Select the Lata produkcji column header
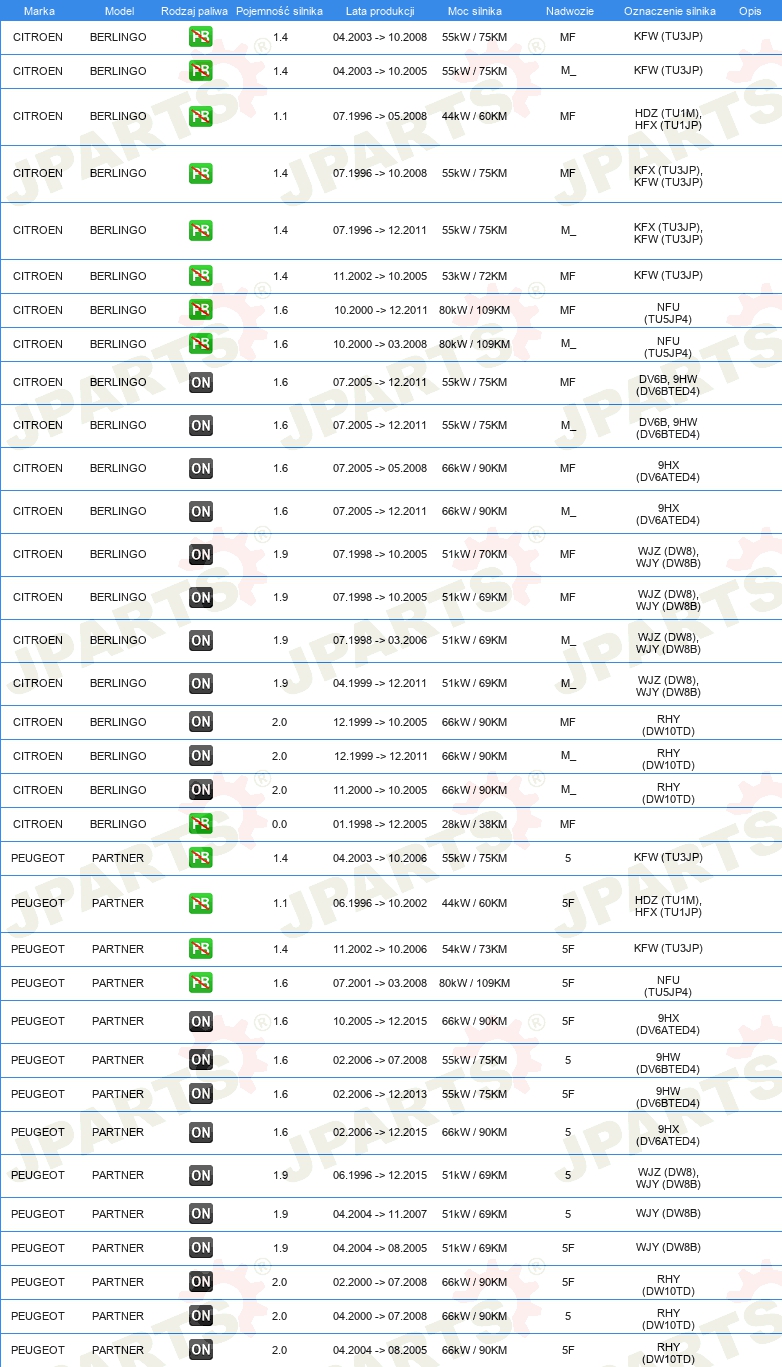 coord(380,11)
